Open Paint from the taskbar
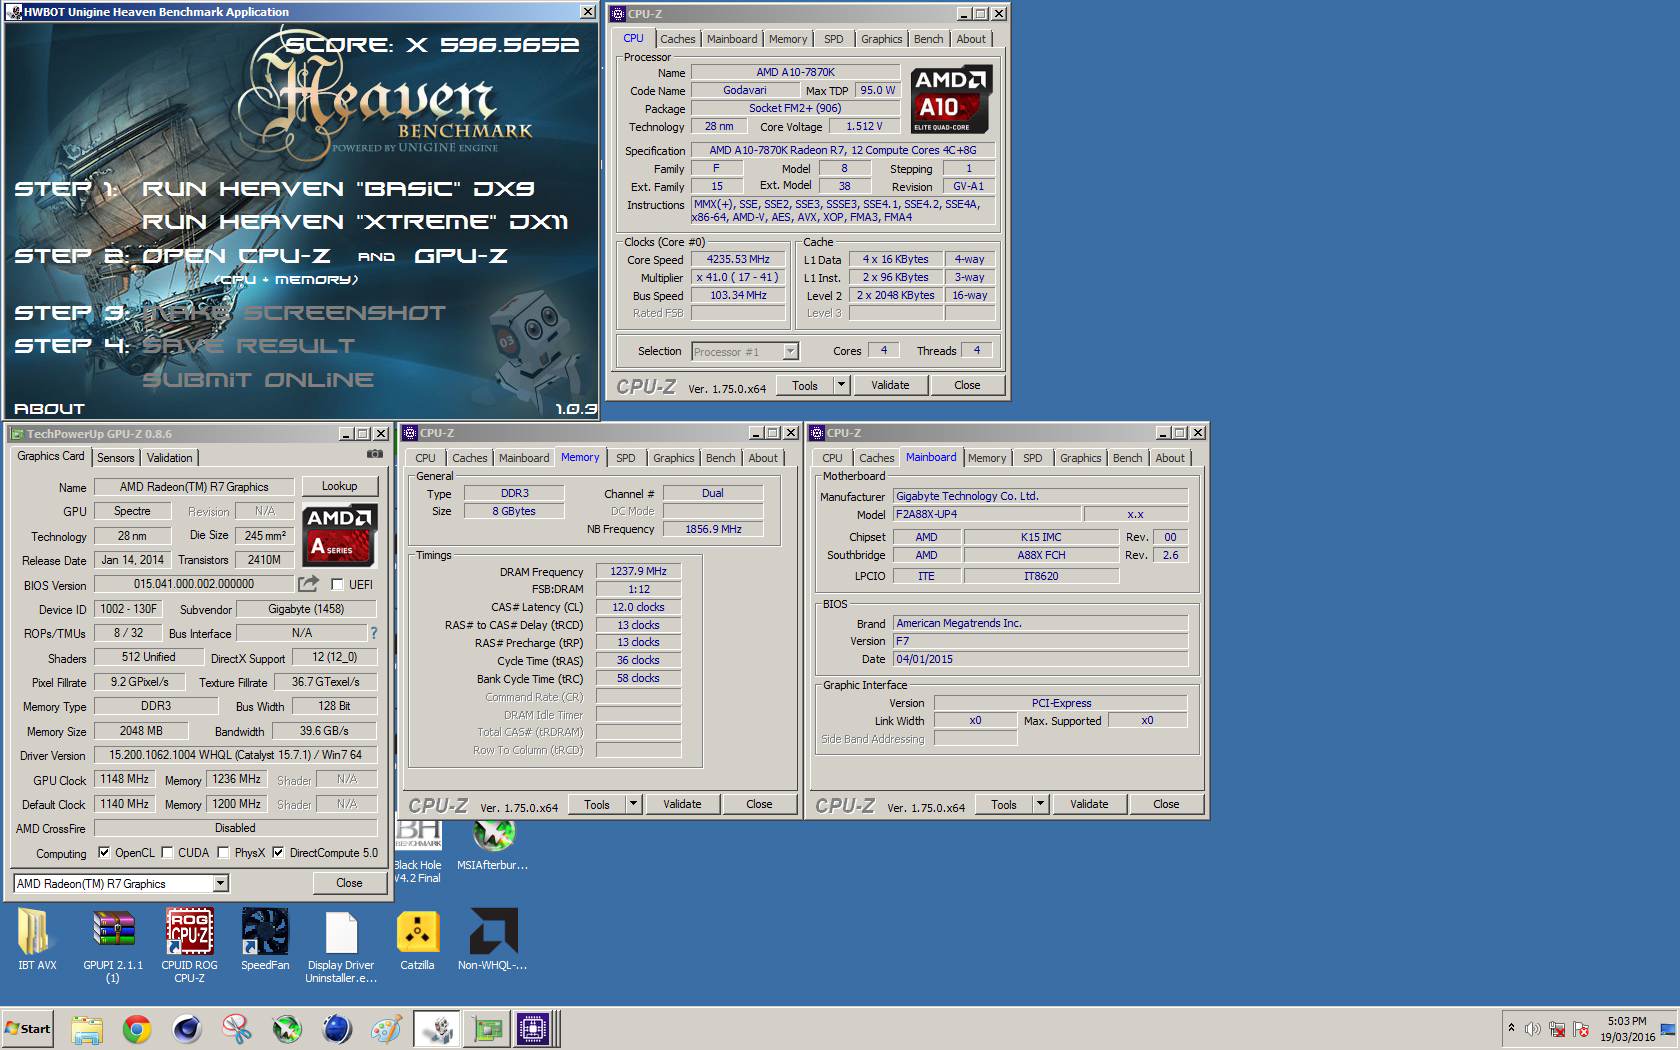The height and width of the screenshot is (1050, 1680). click(x=386, y=1029)
